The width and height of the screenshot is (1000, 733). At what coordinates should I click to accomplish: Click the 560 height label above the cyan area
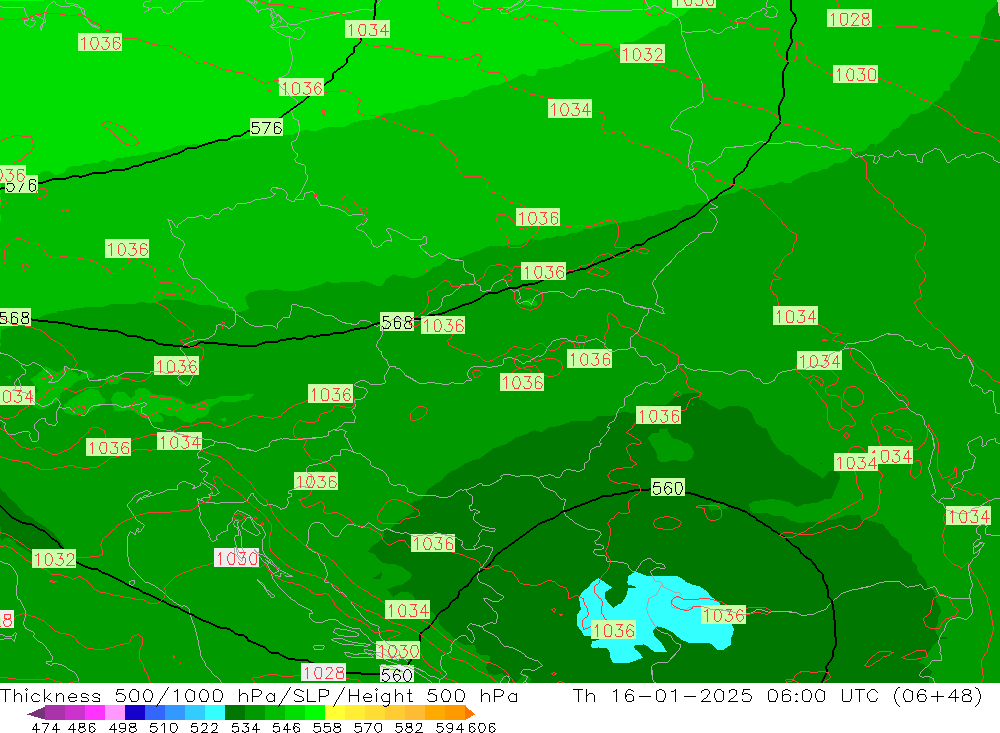pyautogui.click(x=668, y=488)
